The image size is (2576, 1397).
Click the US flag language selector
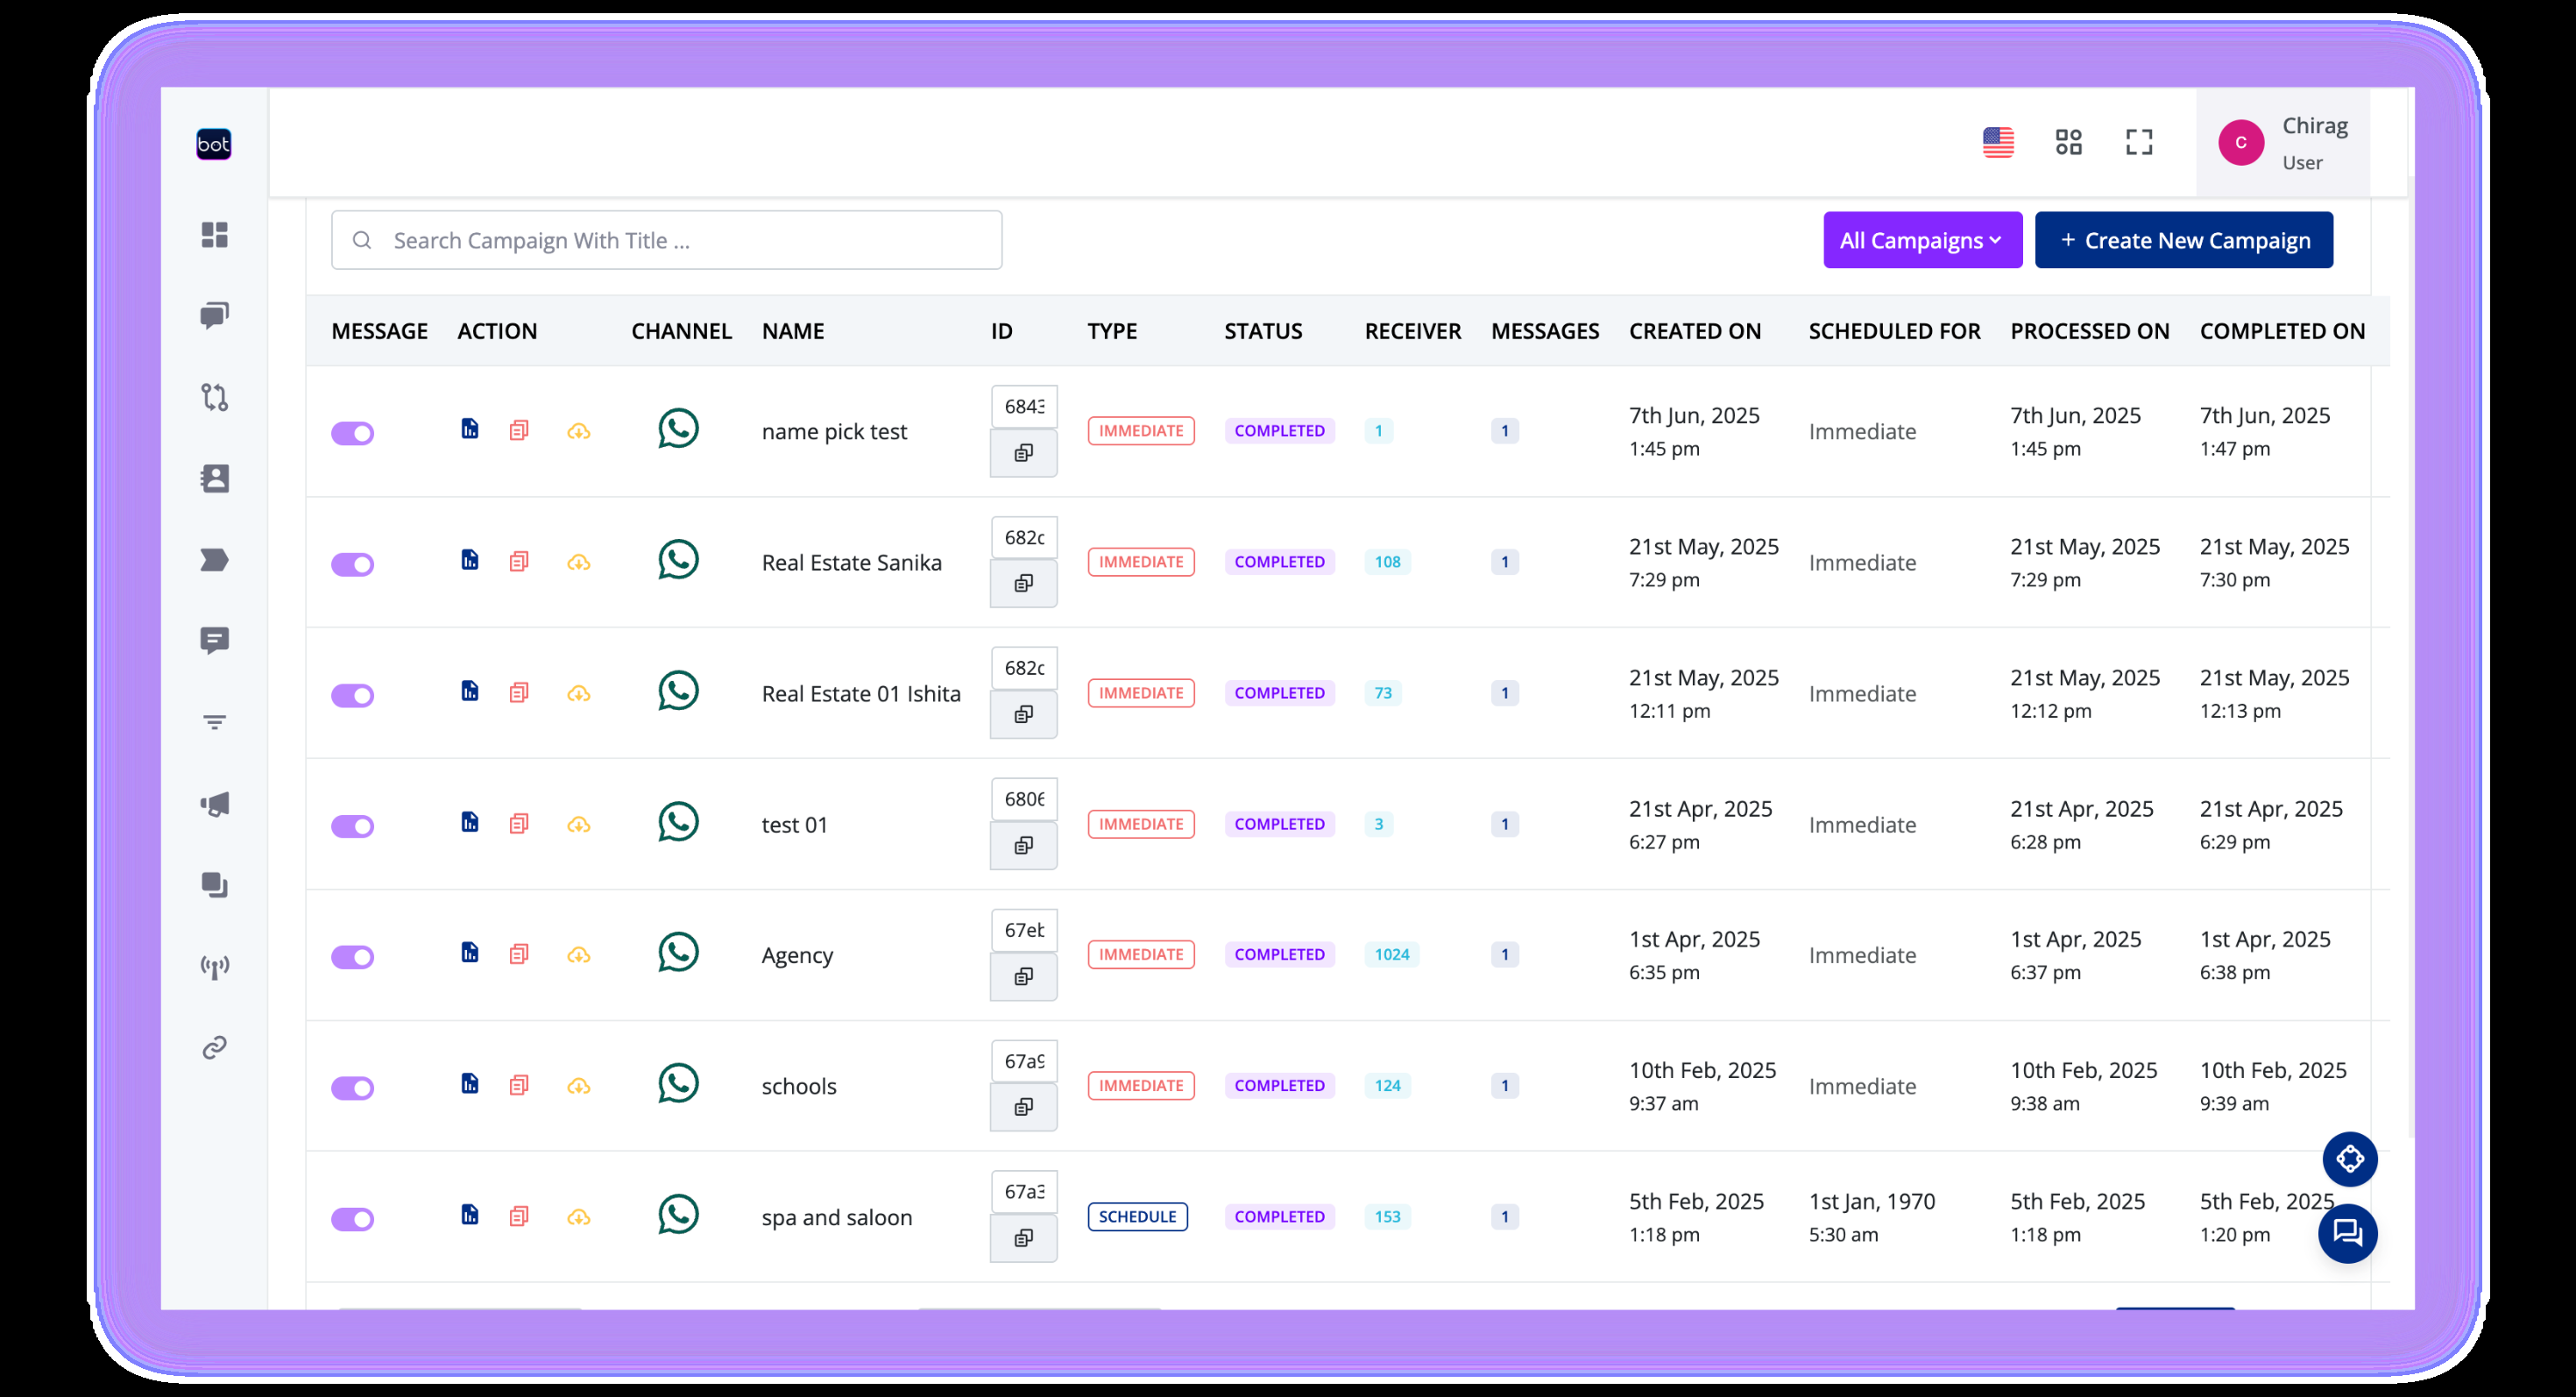(x=1997, y=142)
